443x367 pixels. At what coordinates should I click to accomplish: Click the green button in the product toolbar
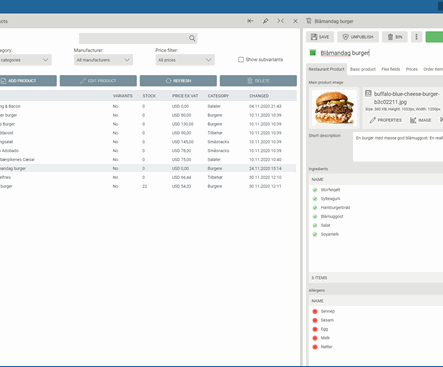434,37
